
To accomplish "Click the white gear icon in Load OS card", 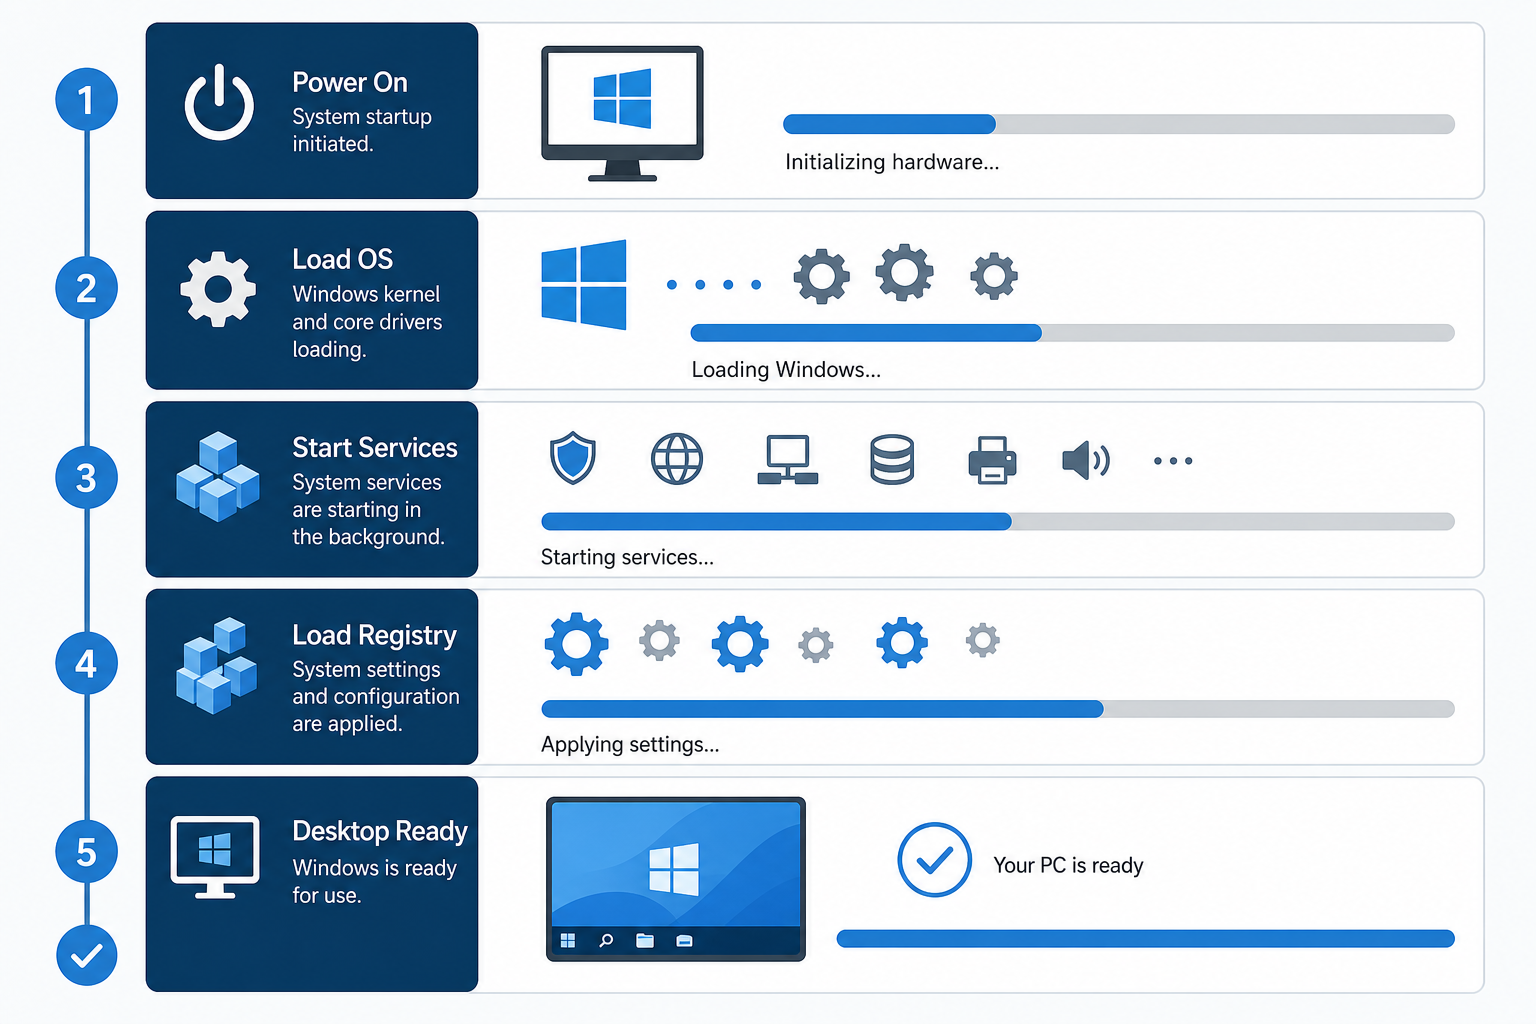I will (x=218, y=289).
